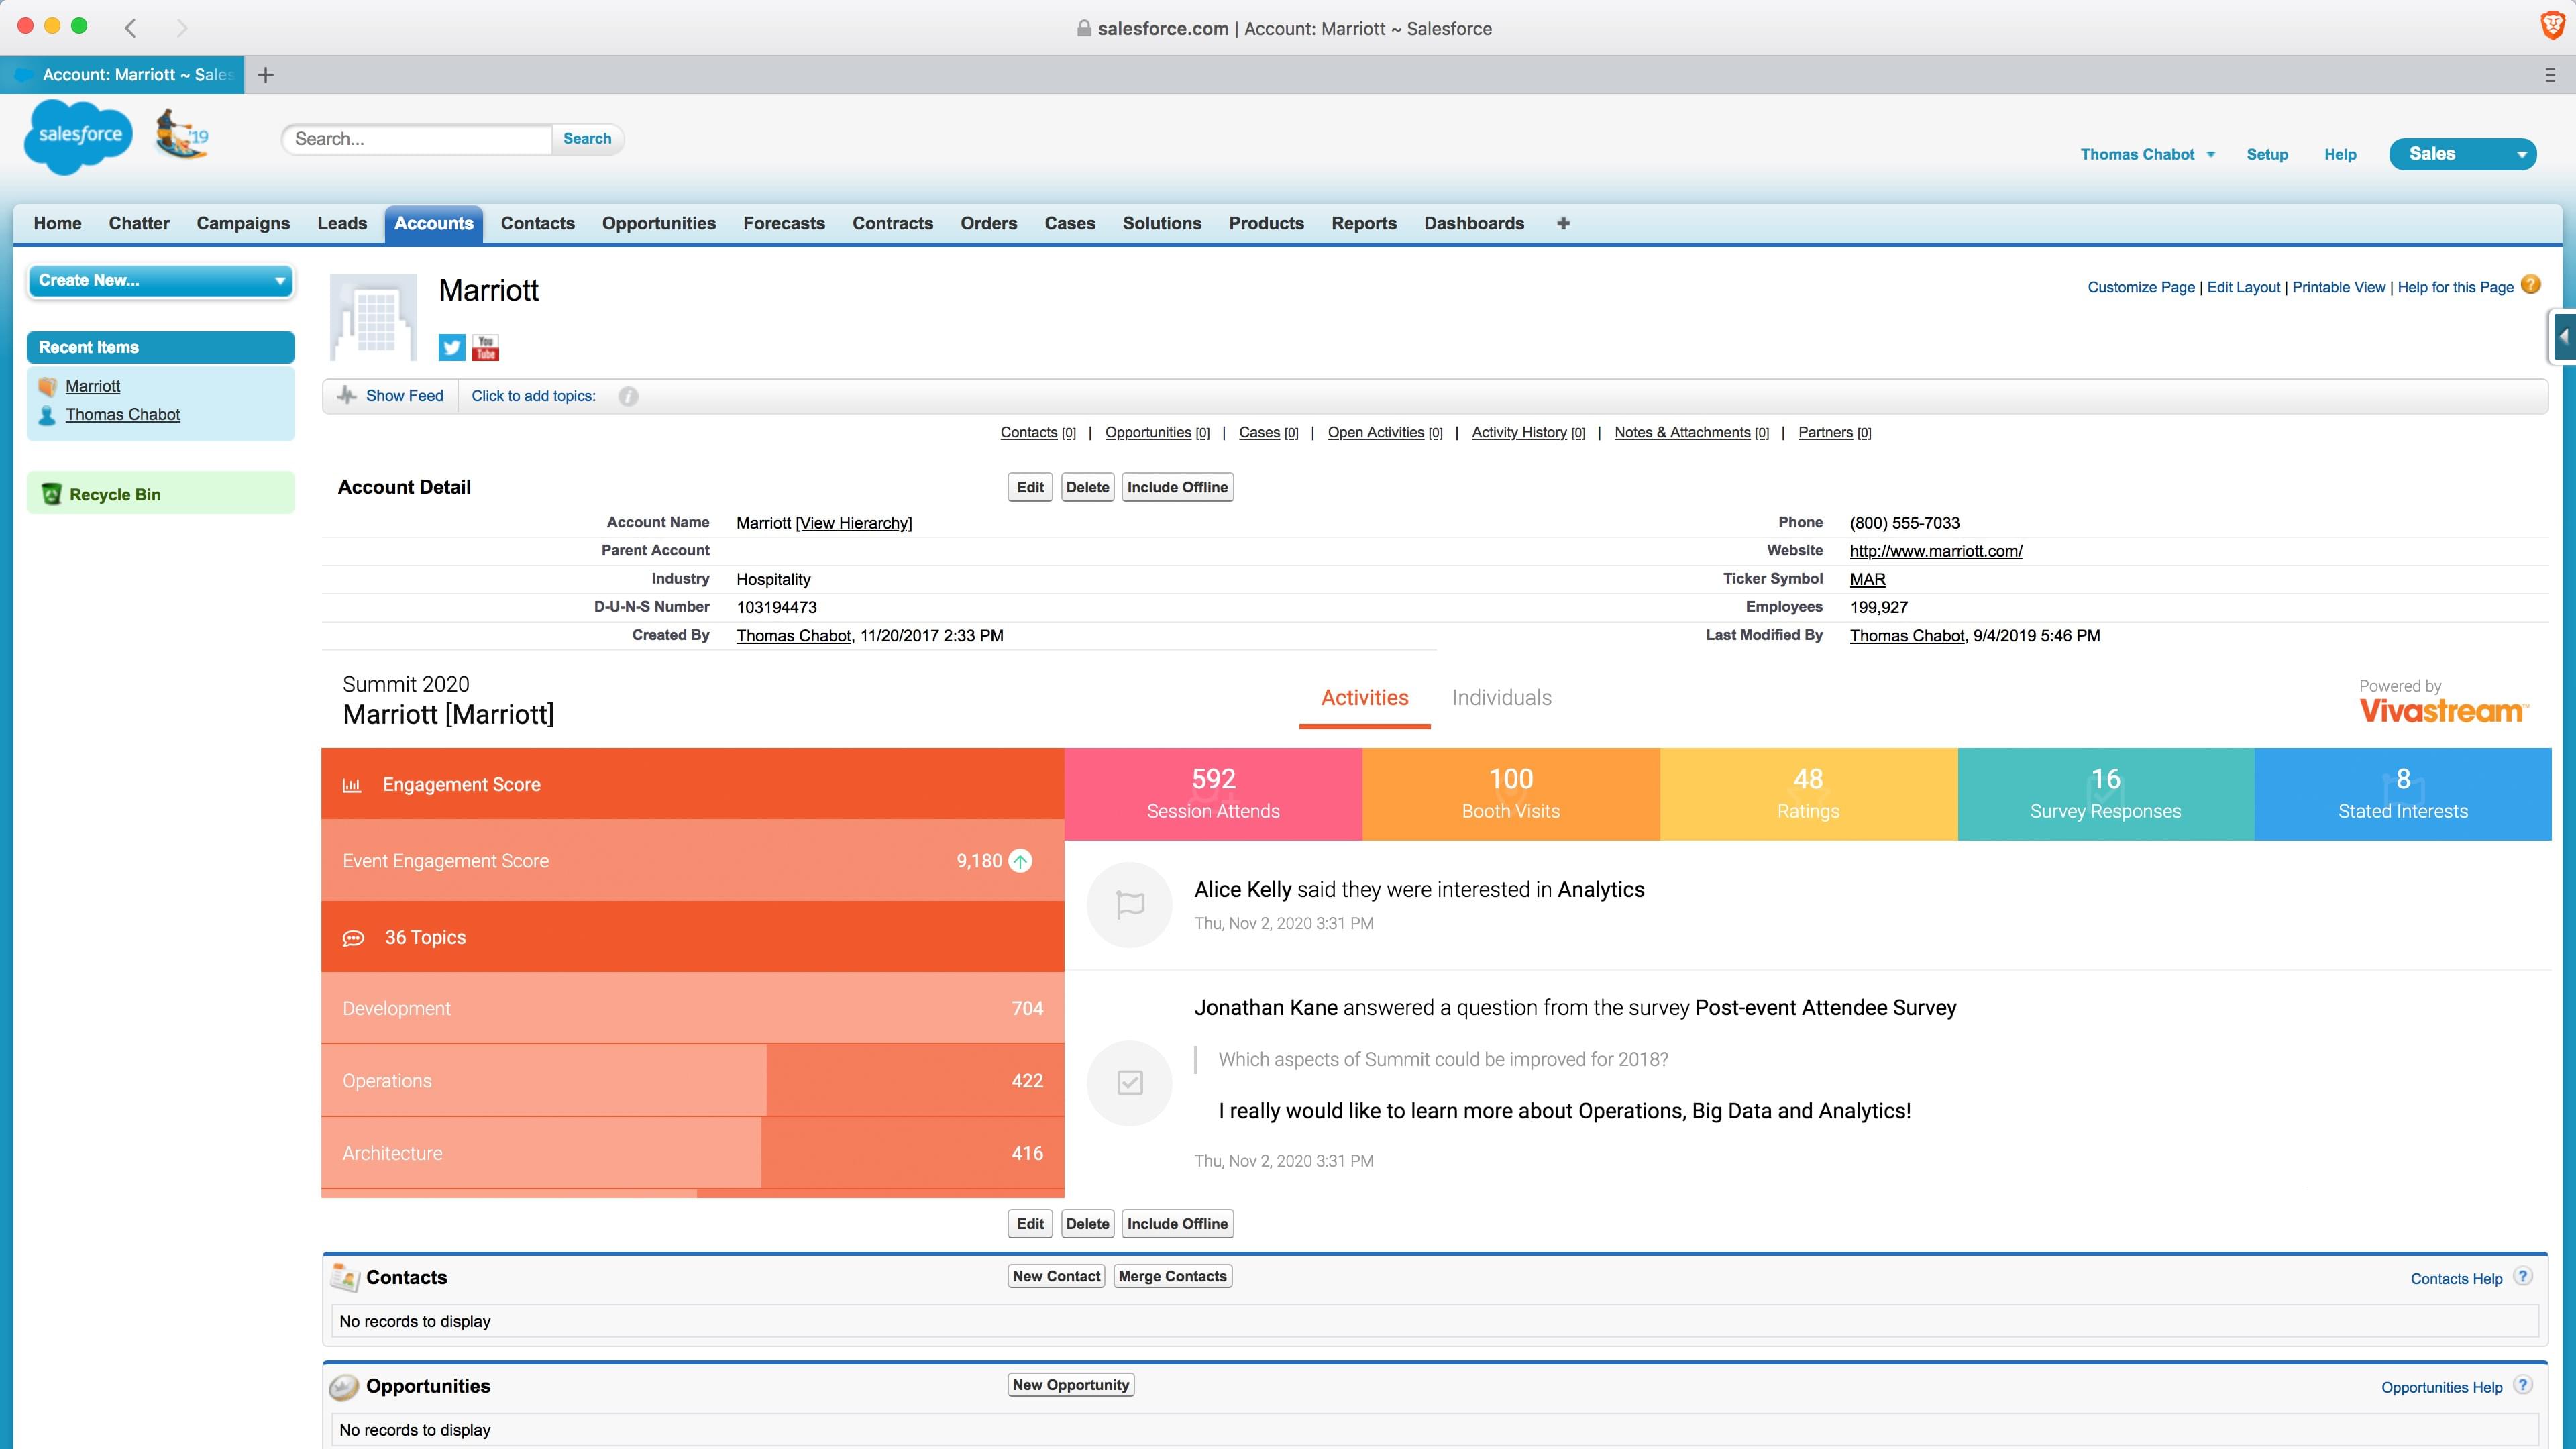Click the Summer '19 mascot logo
The image size is (2576, 1449).
point(182,134)
